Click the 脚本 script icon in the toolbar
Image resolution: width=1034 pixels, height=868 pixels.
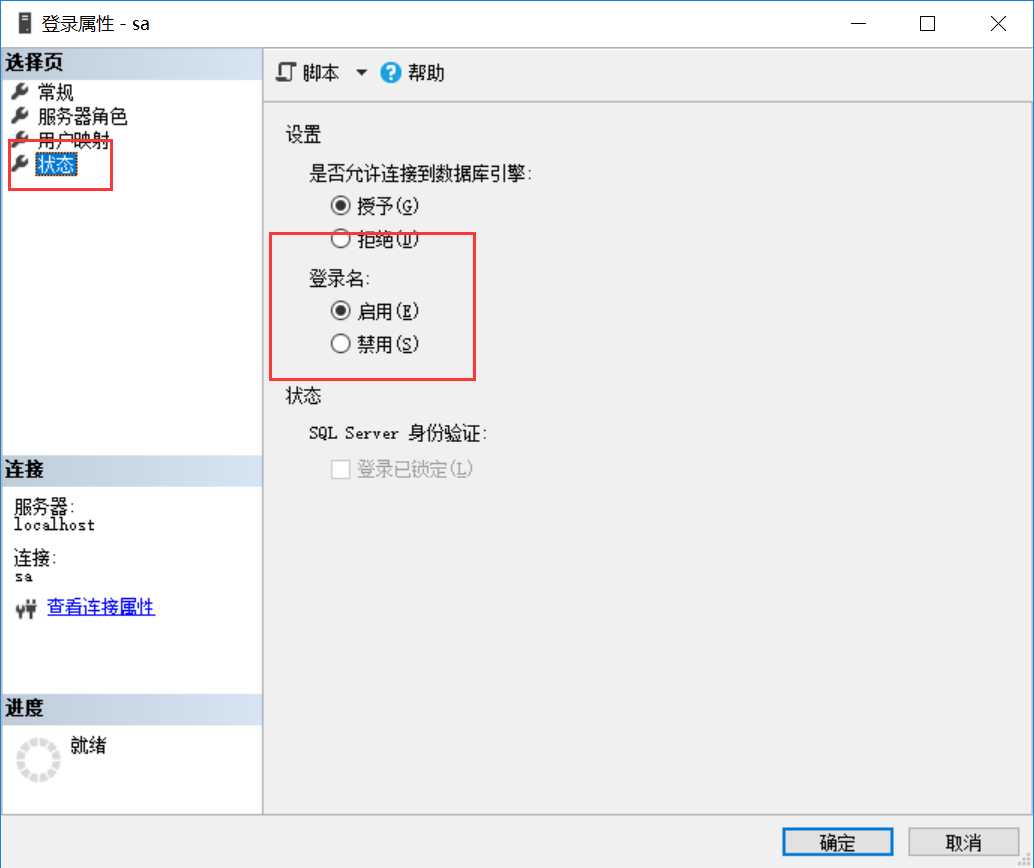(286, 72)
